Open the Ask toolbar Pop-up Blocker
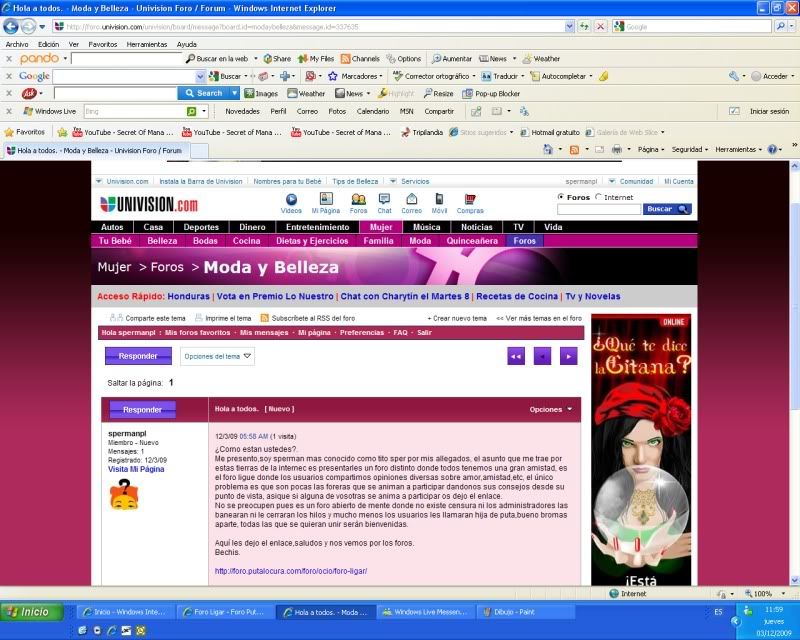The width and height of the screenshot is (800, 640). (492, 93)
